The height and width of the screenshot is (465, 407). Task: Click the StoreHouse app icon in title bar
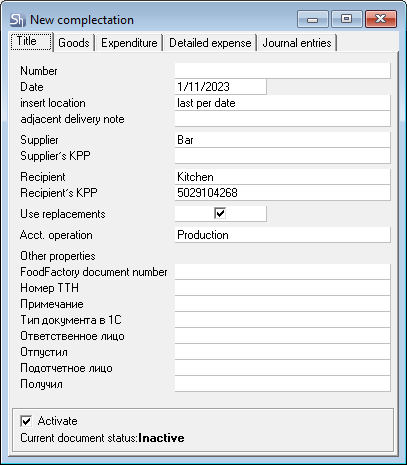point(17,20)
